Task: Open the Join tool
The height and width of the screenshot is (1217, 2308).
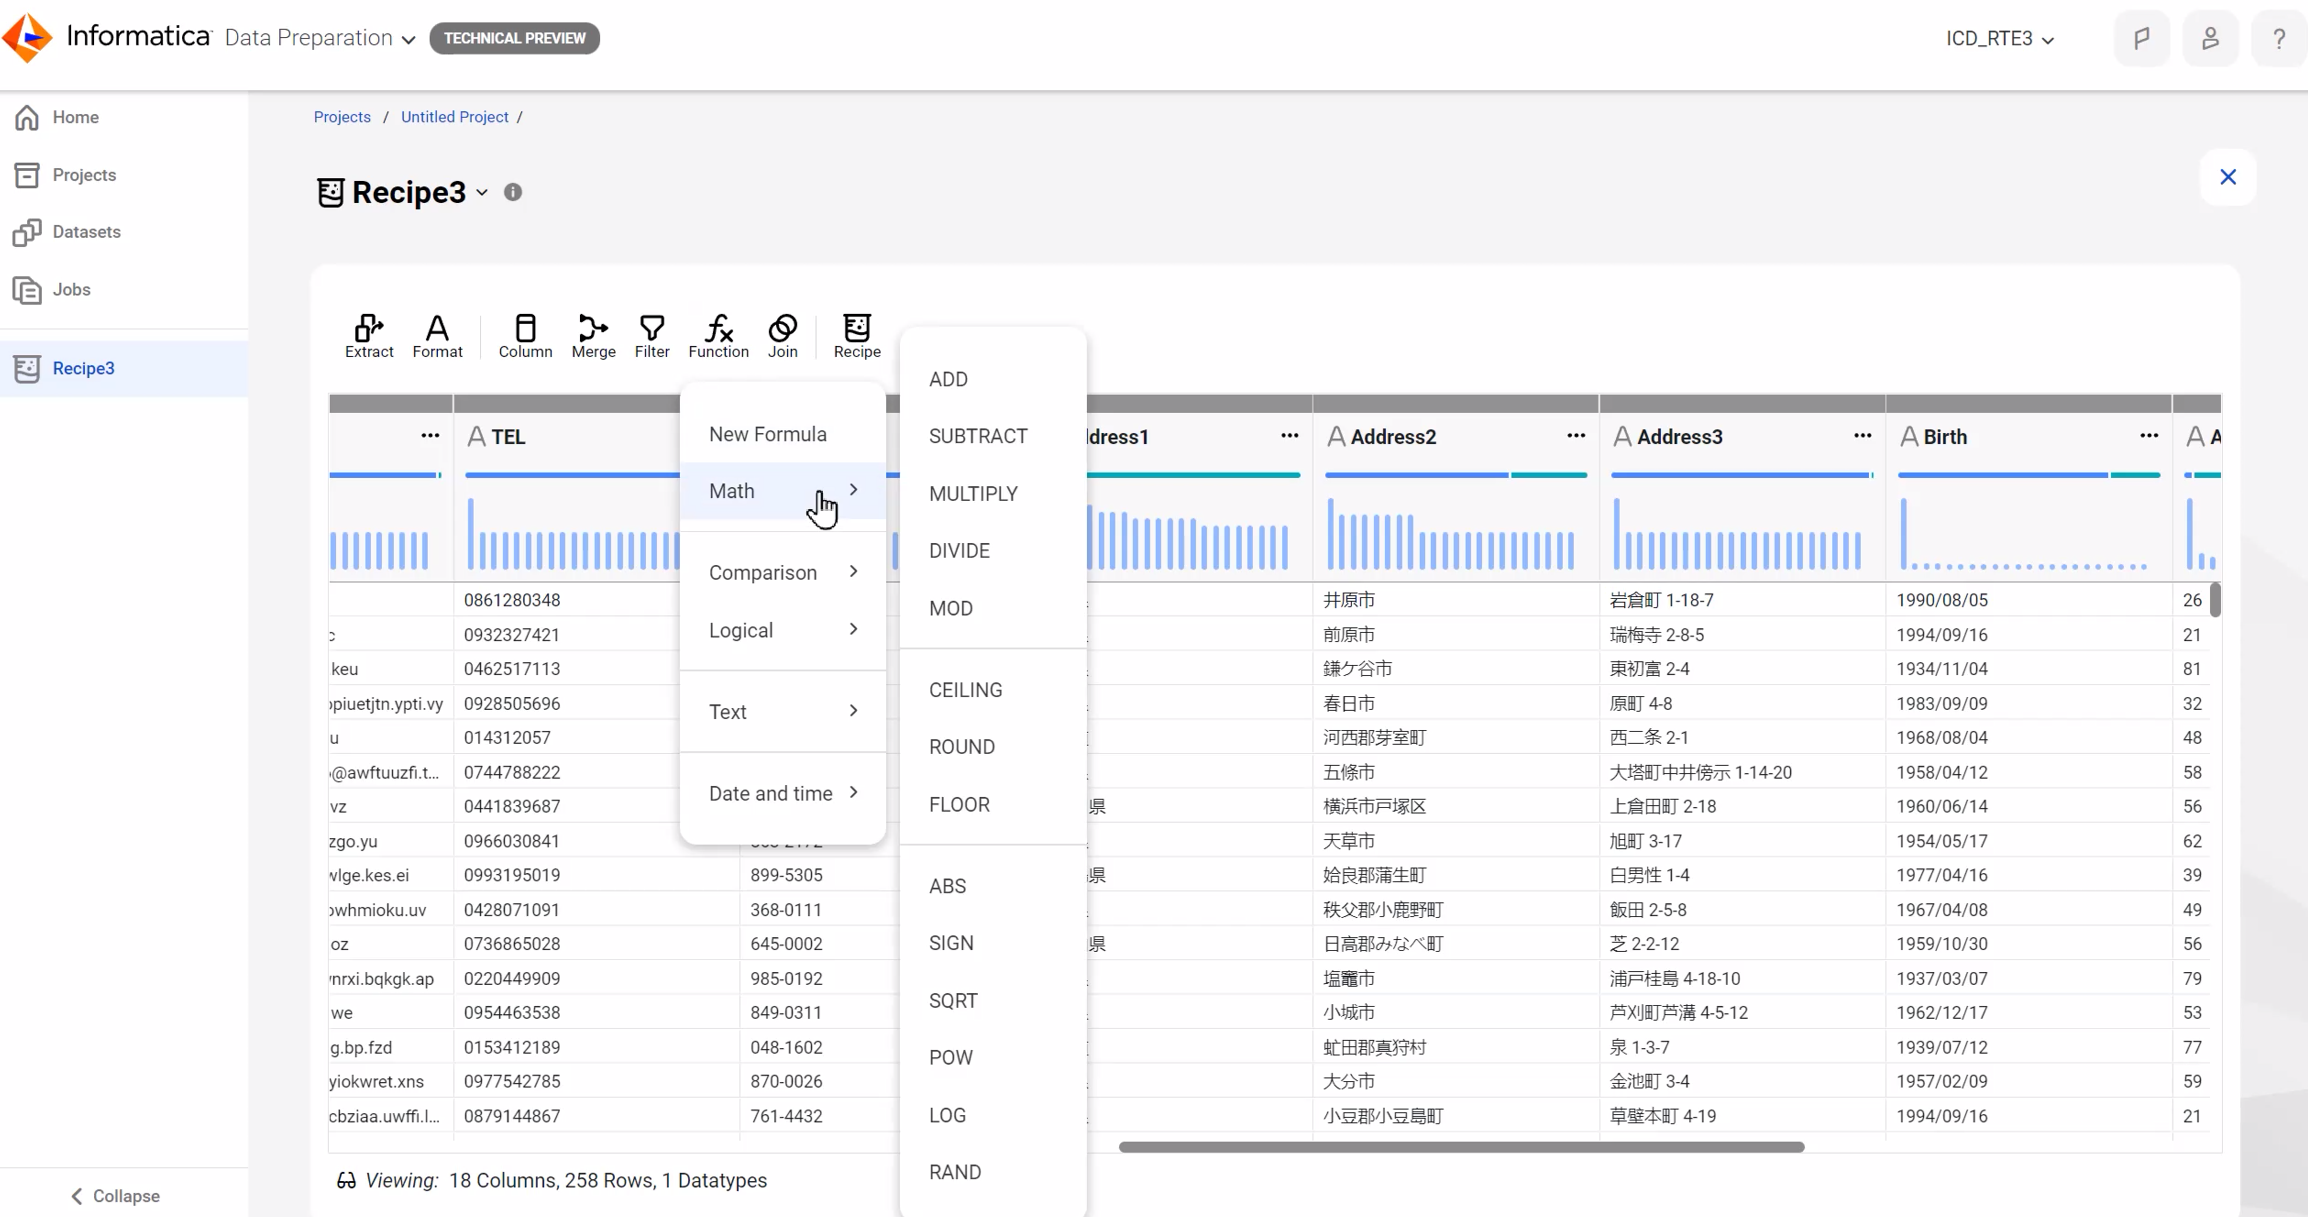Action: point(782,336)
